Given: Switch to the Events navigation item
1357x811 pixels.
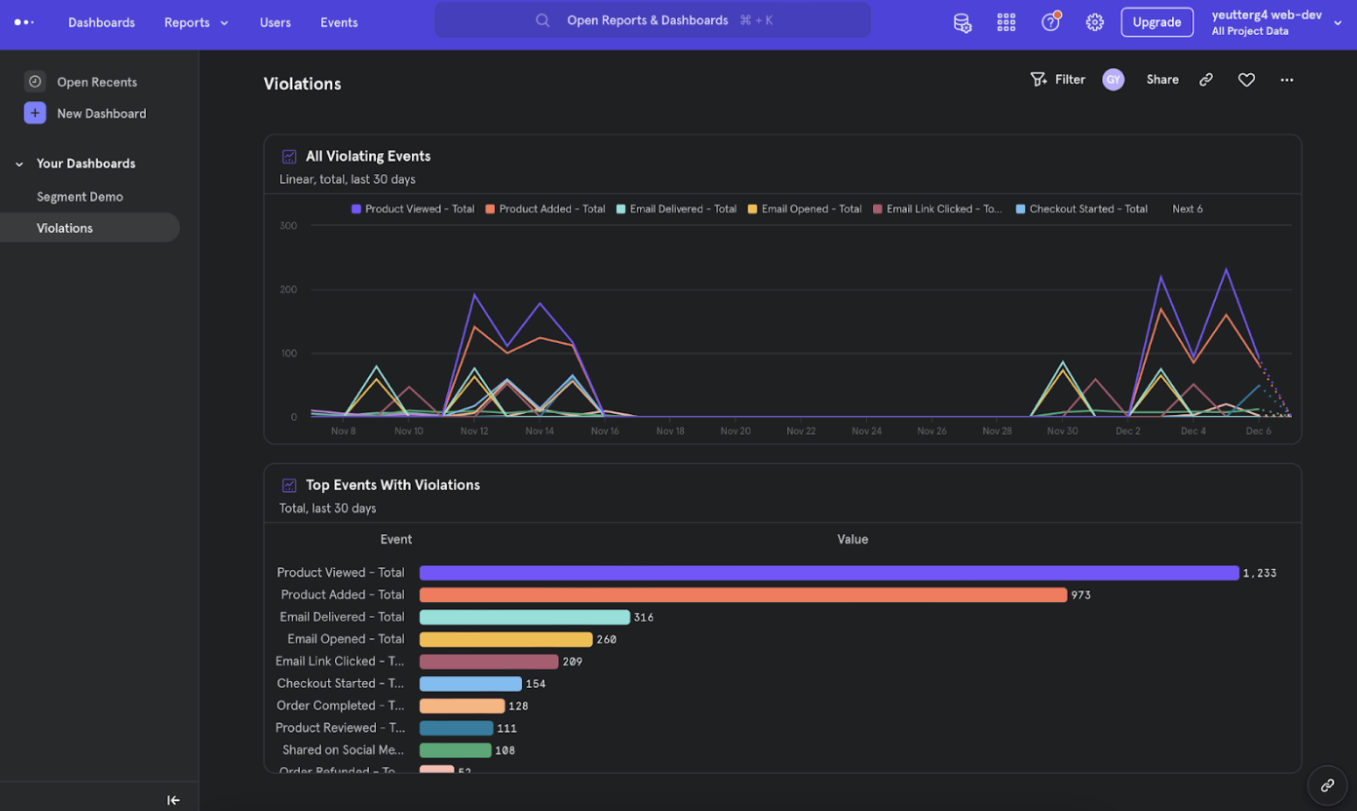Looking at the screenshot, I should pos(338,22).
